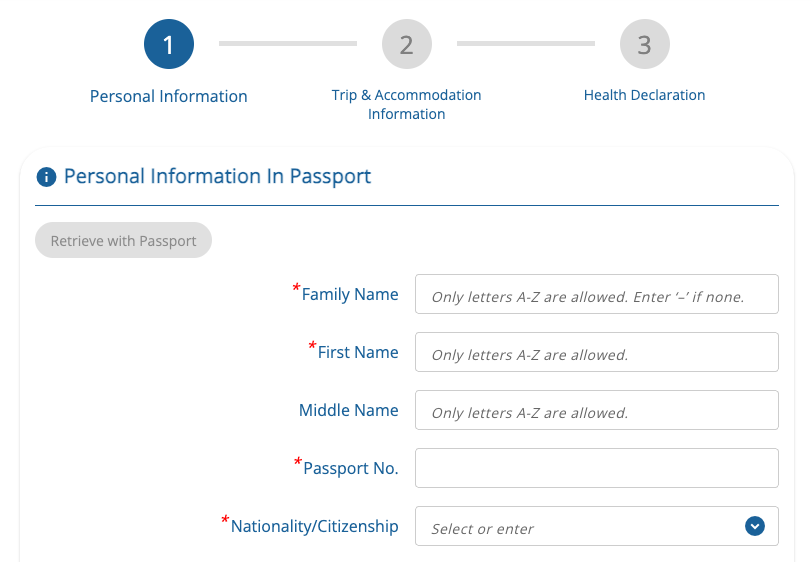Screen dimensions: 812x562
Task: Open the Nationality/Citizenship select box
Action: pyautogui.click(x=580, y=527)
